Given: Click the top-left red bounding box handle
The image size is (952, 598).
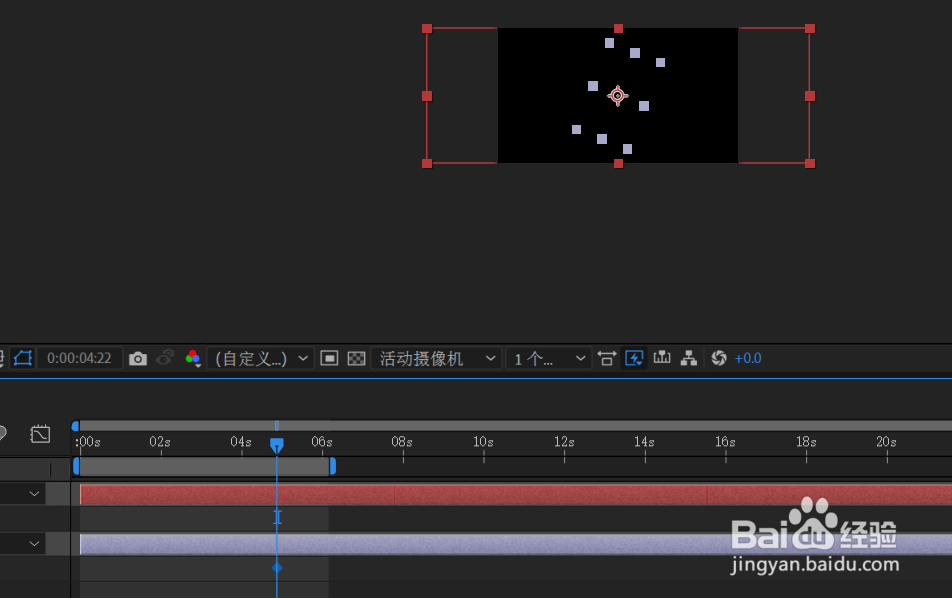Looking at the screenshot, I should 427,29.
